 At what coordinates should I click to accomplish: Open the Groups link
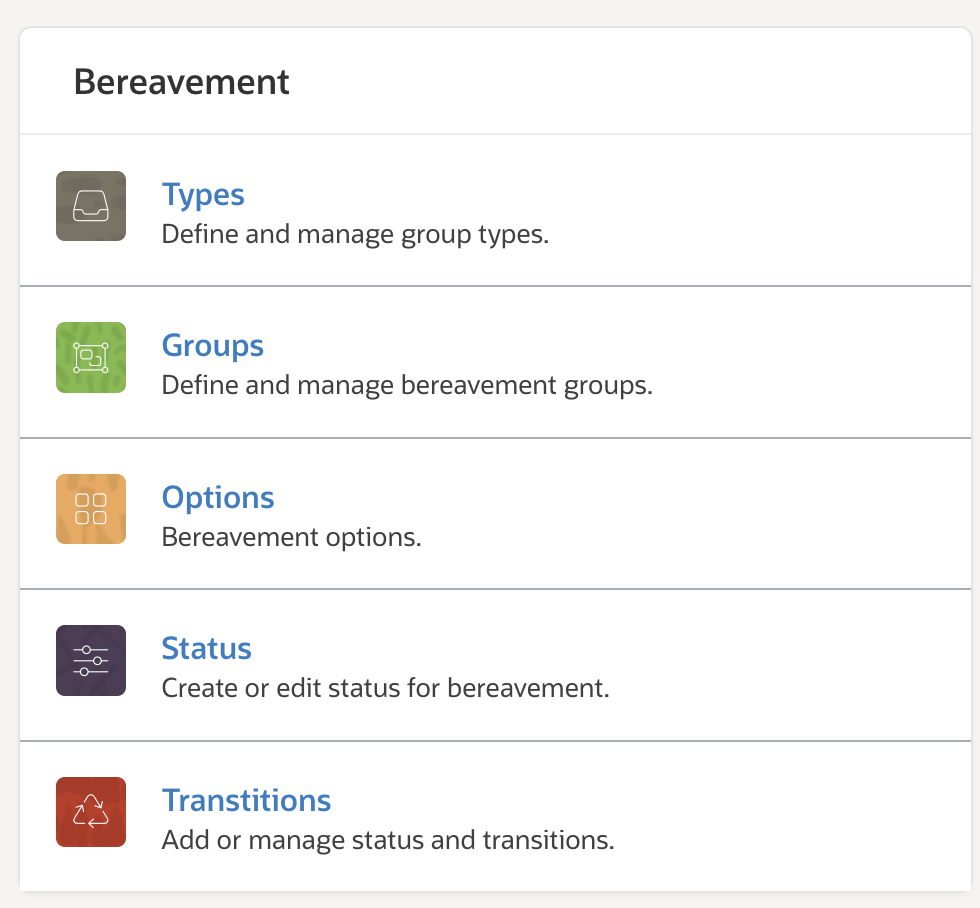point(212,346)
